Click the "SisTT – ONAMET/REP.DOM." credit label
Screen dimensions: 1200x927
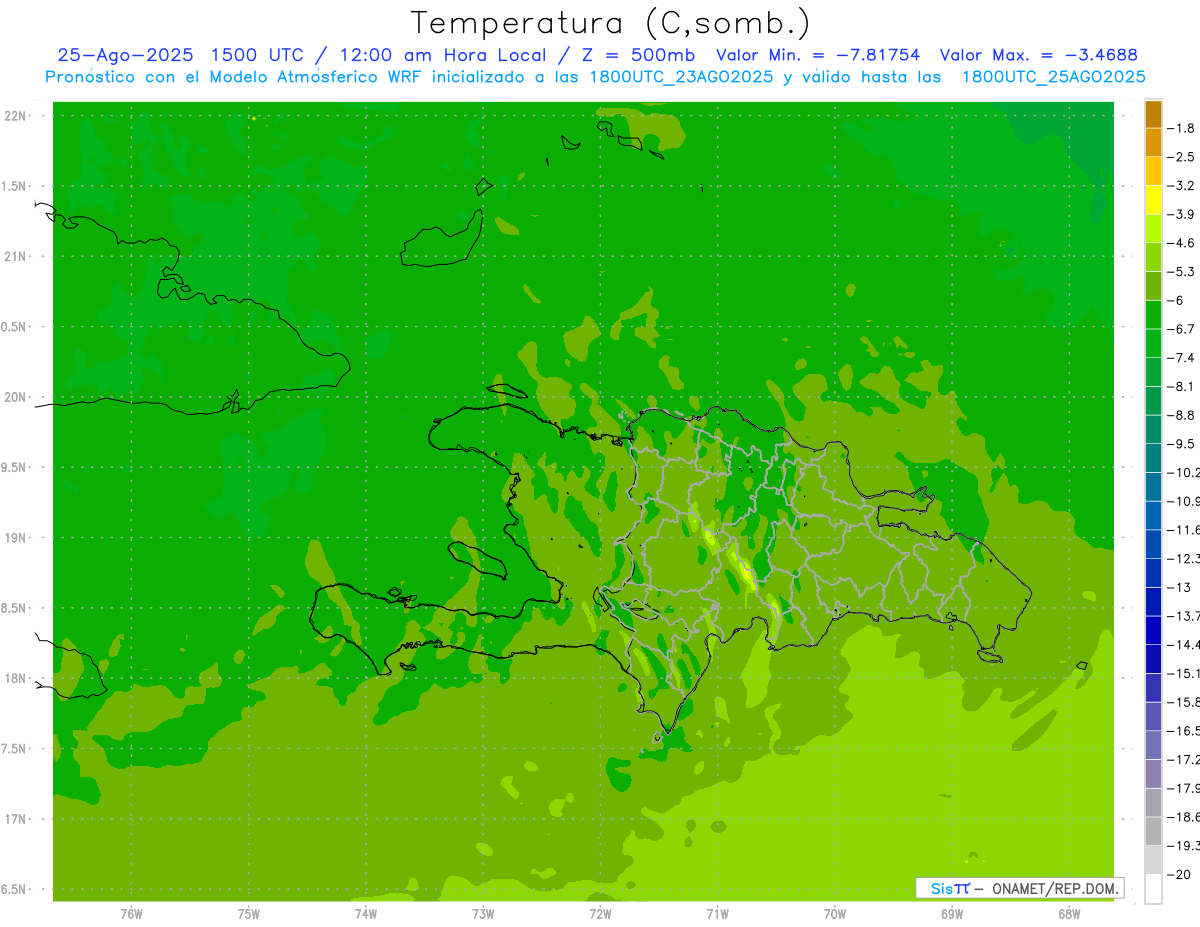(x=1019, y=888)
